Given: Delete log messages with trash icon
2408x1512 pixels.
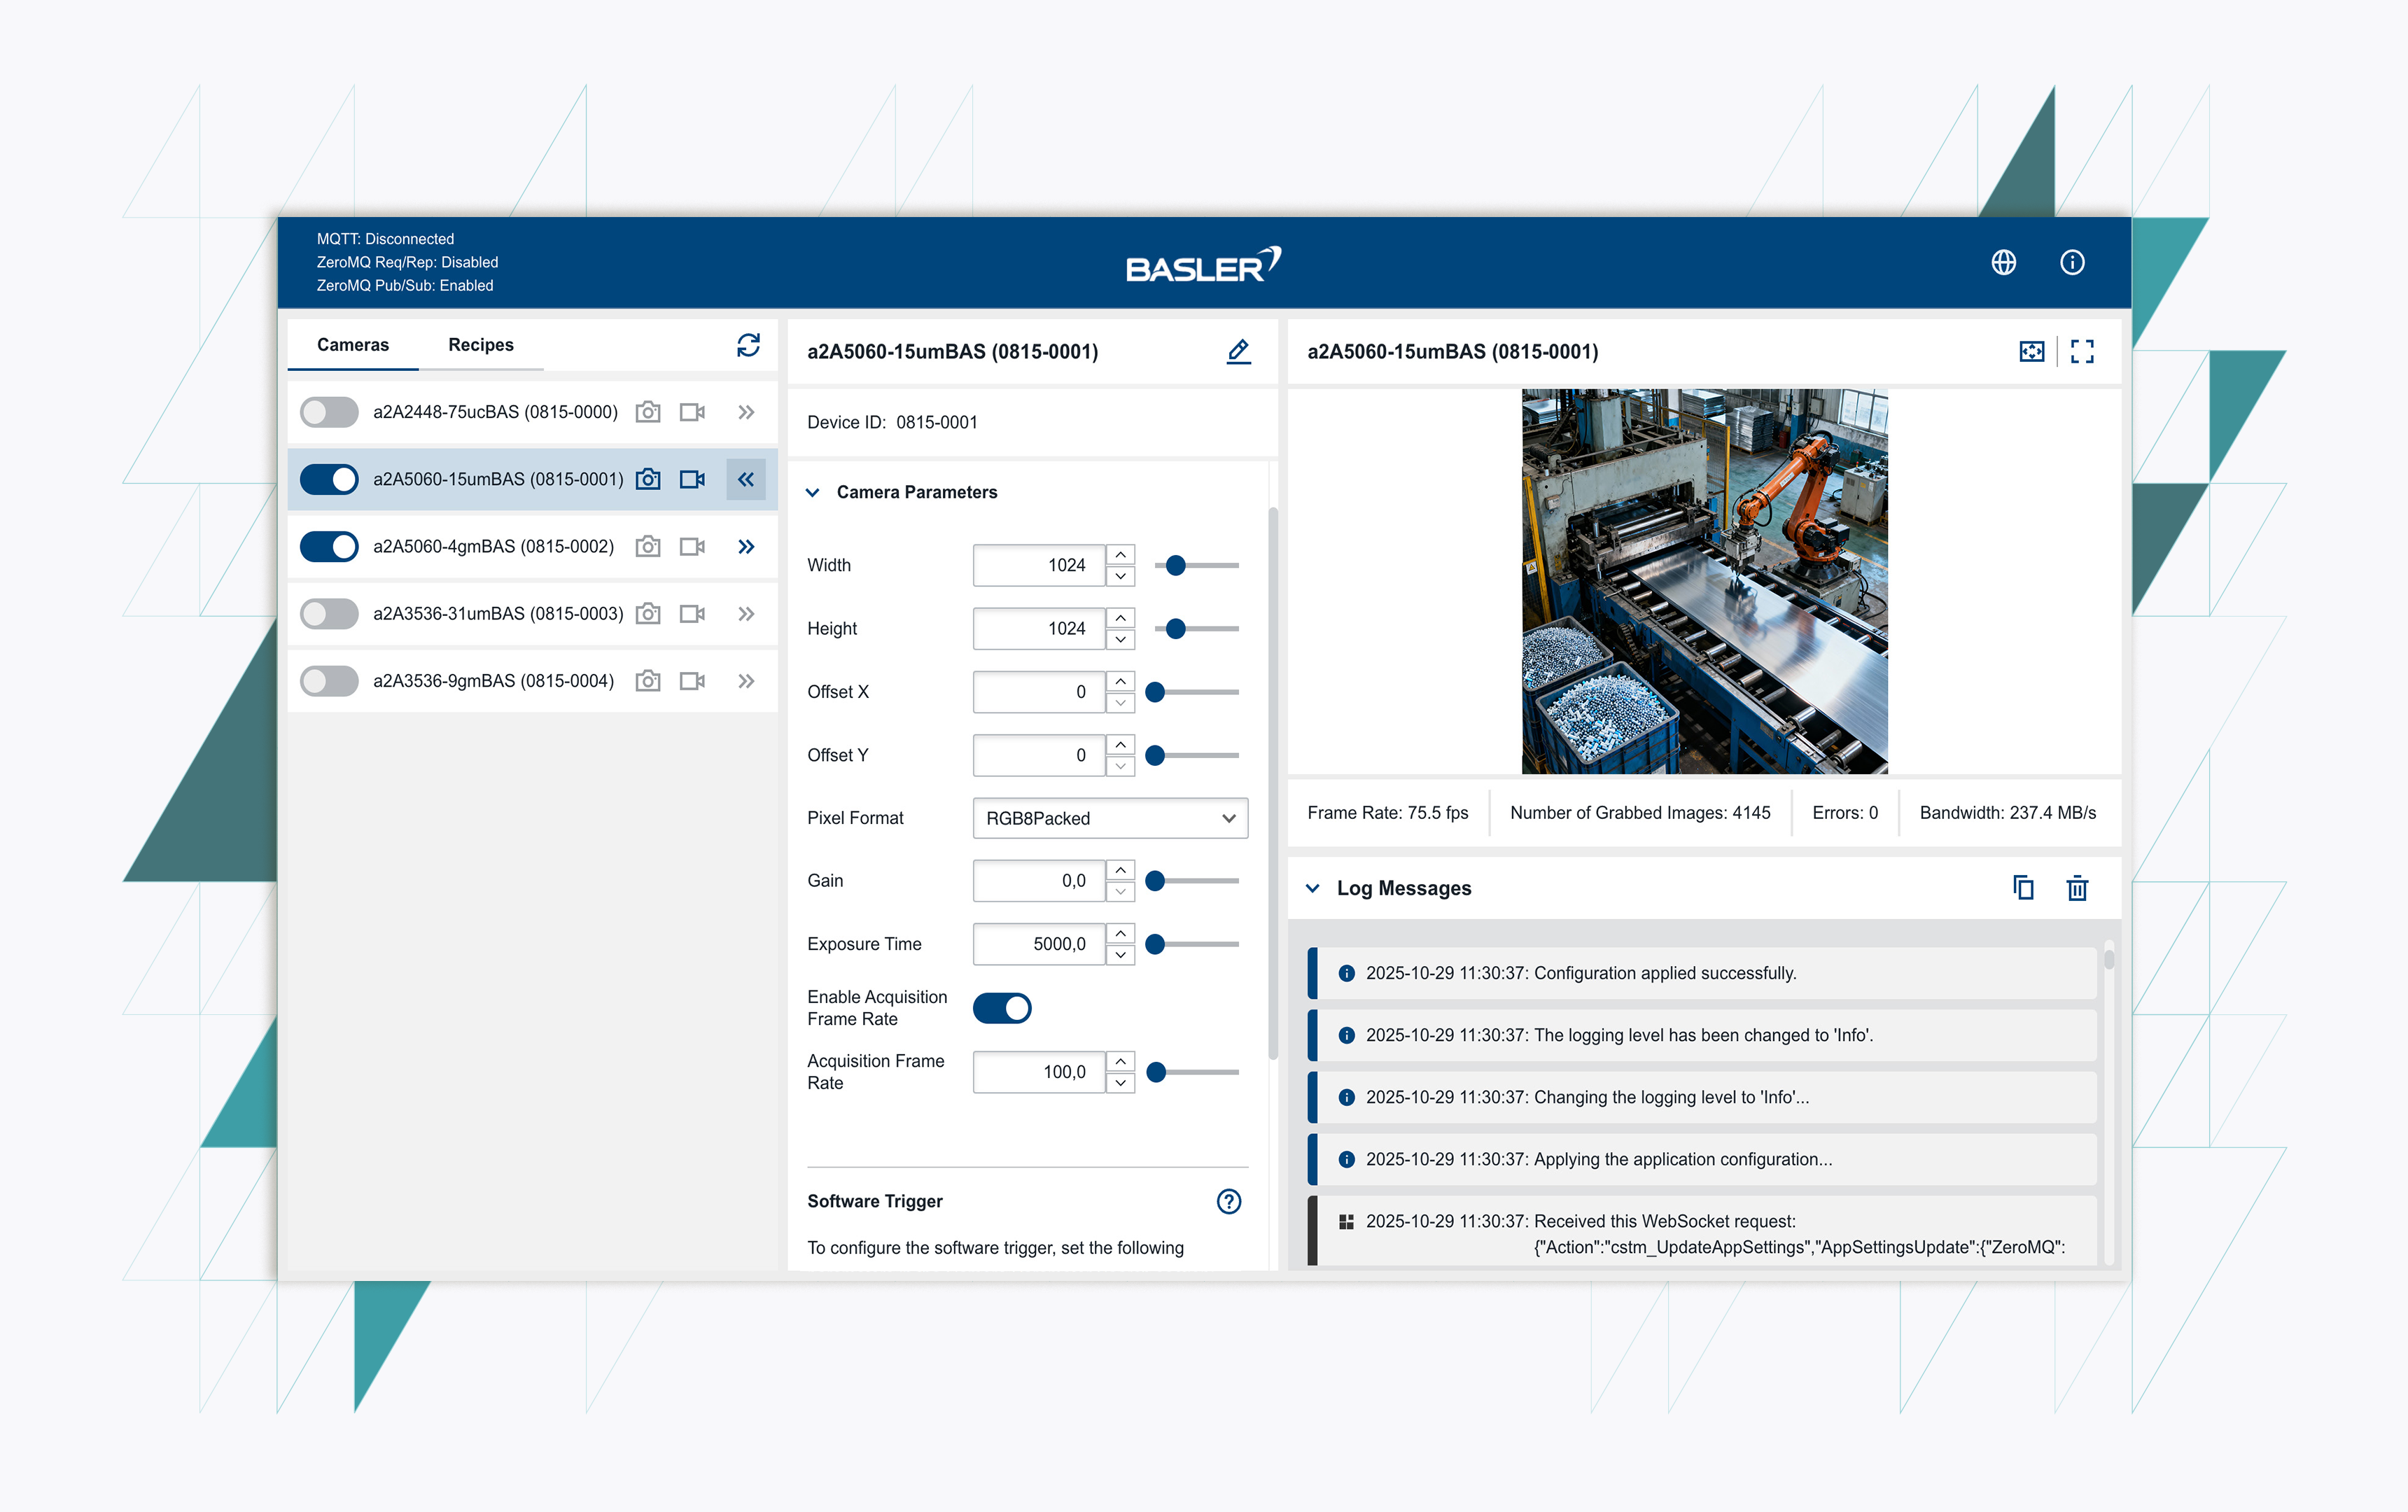Looking at the screenshot, I should [2077, 888].
